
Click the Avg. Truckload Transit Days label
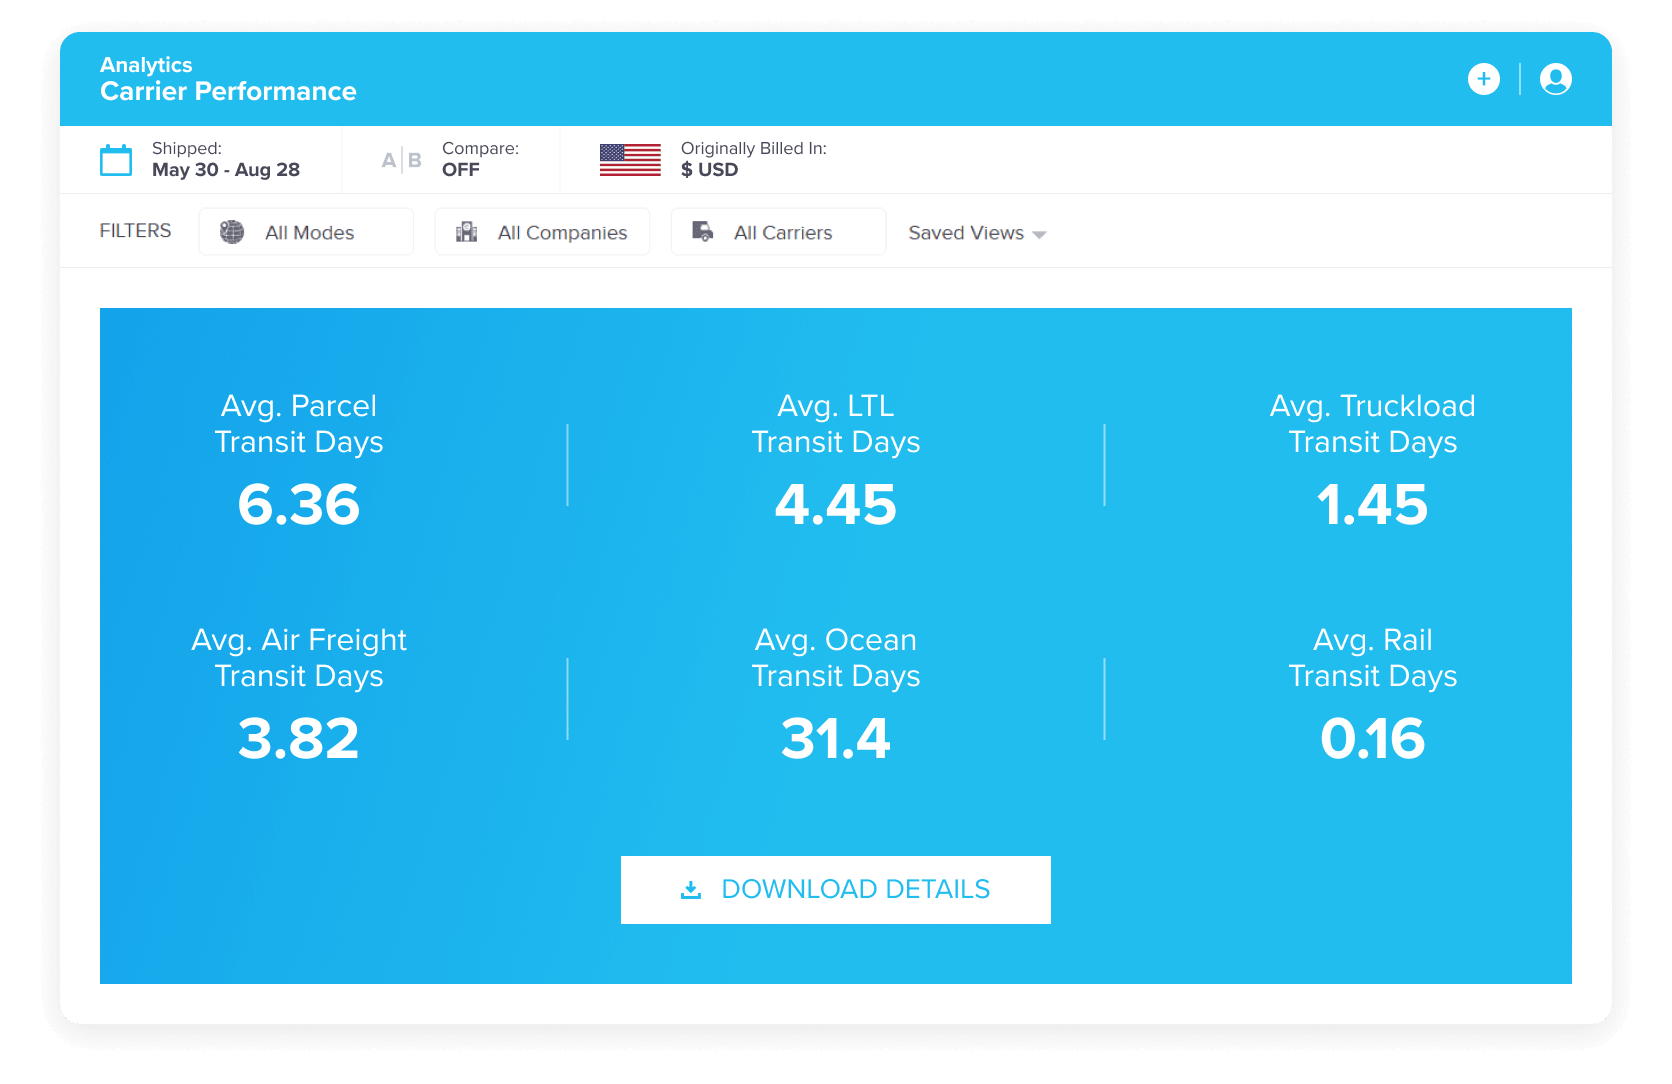tap(1373, 424)
